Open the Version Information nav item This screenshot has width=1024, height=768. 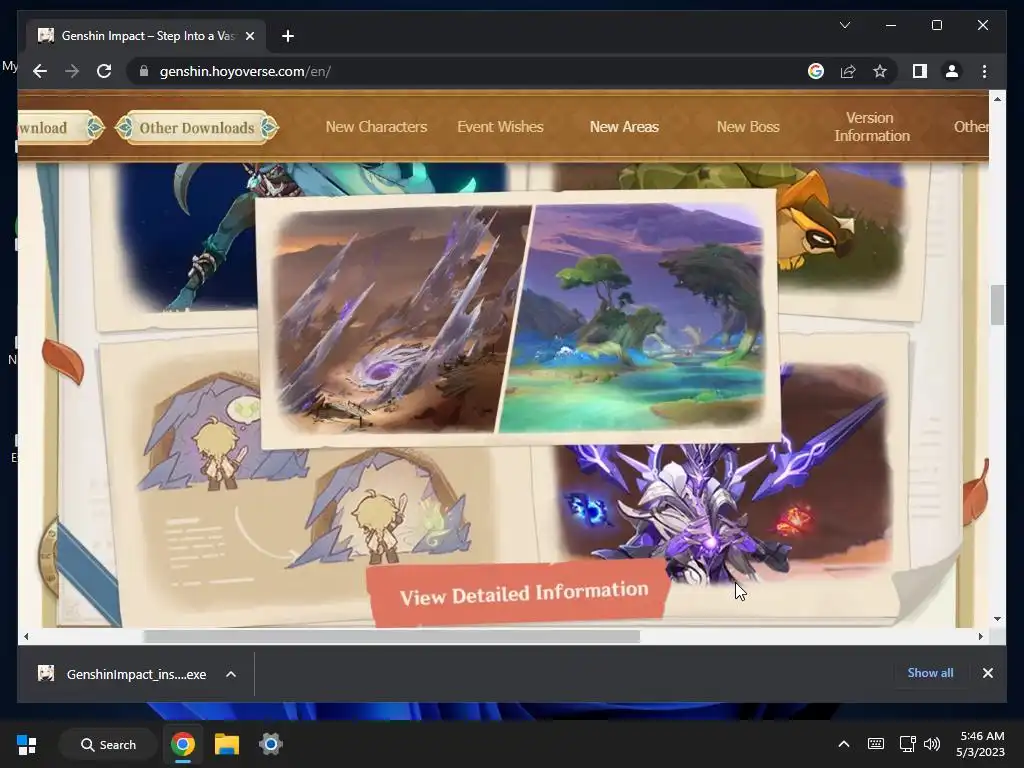(x=872, y=127)
